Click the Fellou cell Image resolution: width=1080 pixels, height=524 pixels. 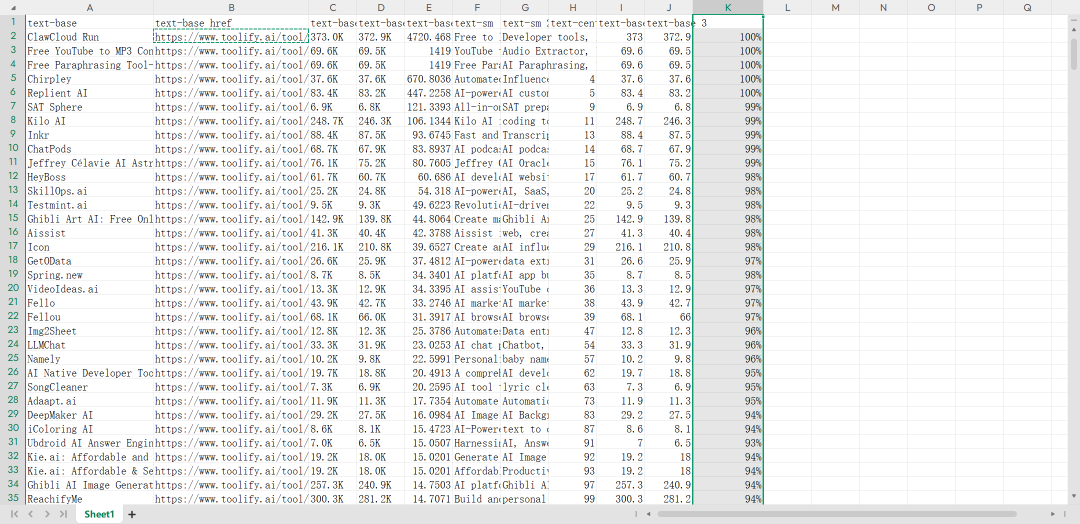click(x=89, y=317)
